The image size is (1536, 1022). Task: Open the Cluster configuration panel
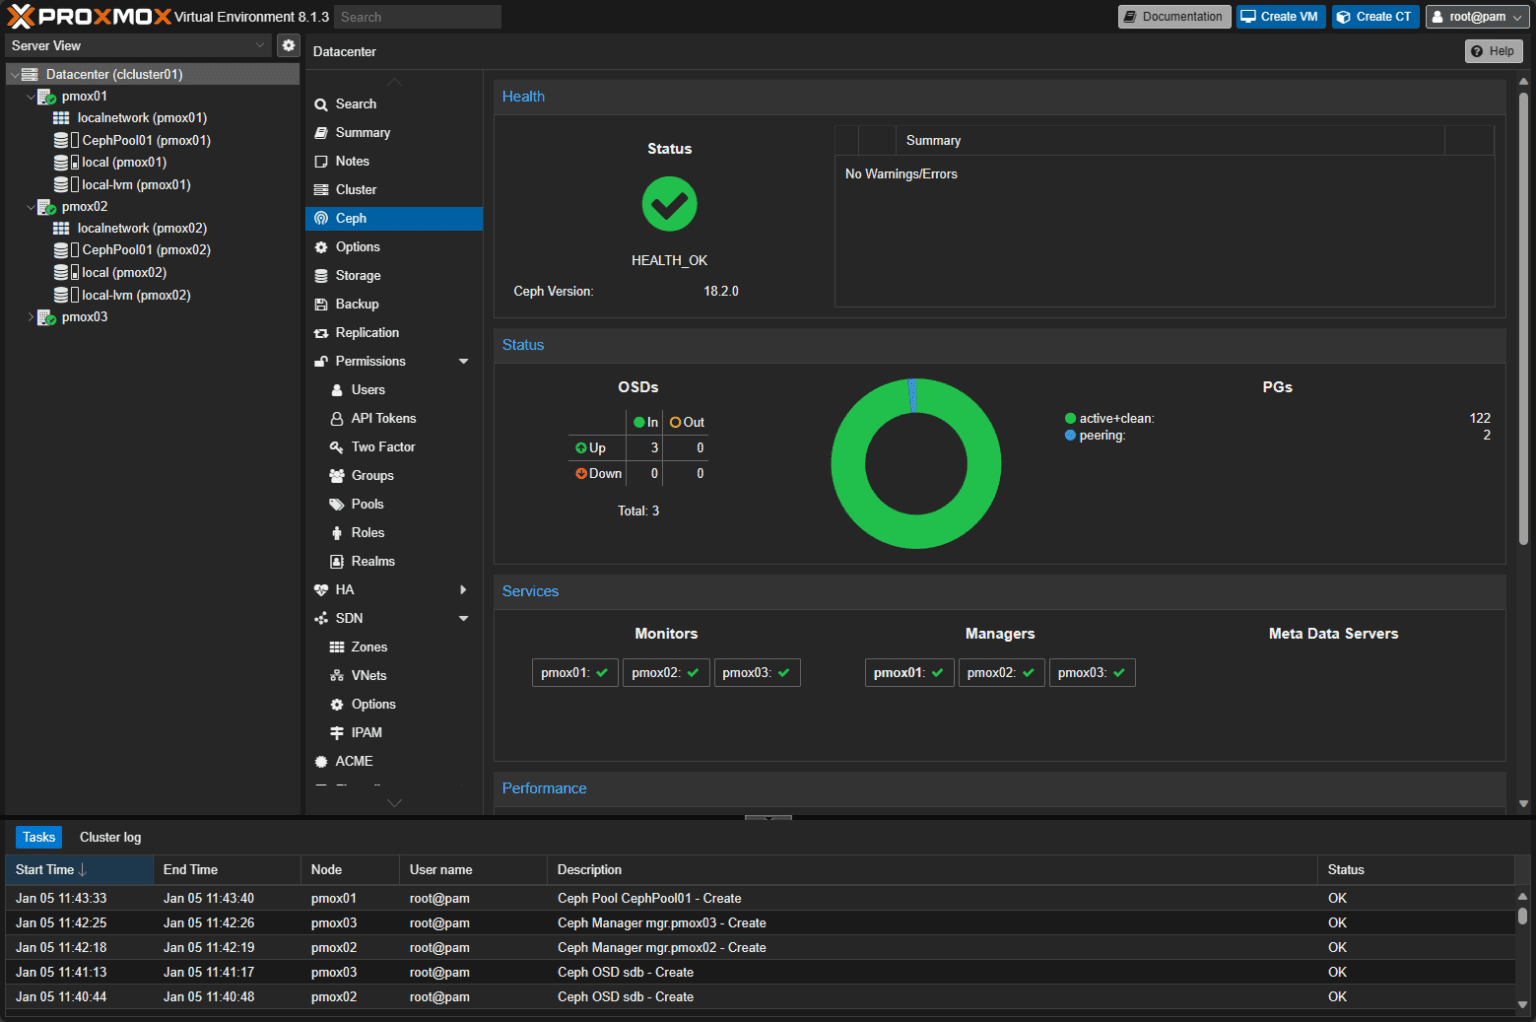point(355,189)
